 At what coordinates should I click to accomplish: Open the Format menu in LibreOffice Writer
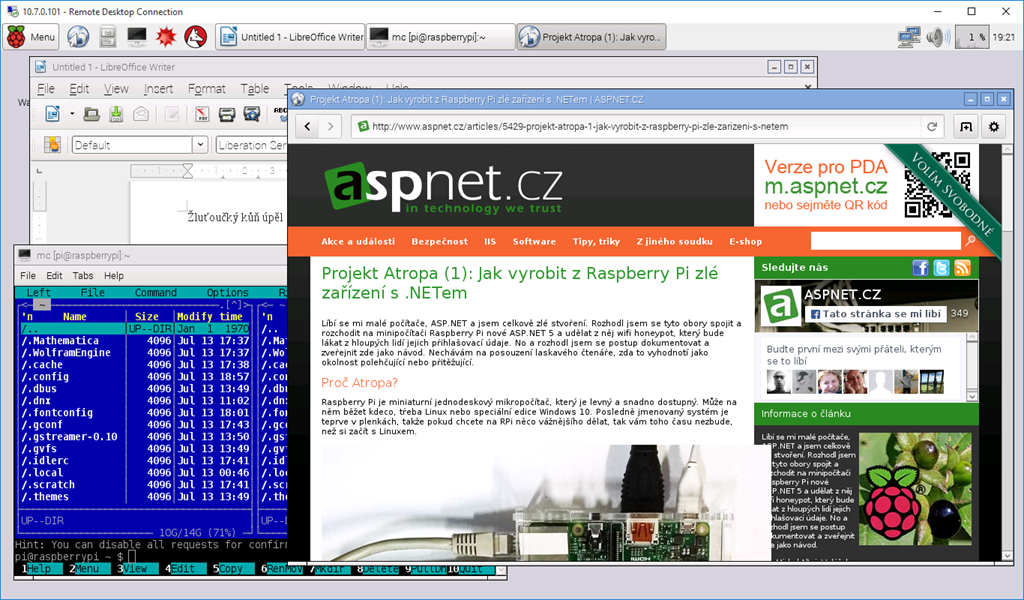click(206, 89)
